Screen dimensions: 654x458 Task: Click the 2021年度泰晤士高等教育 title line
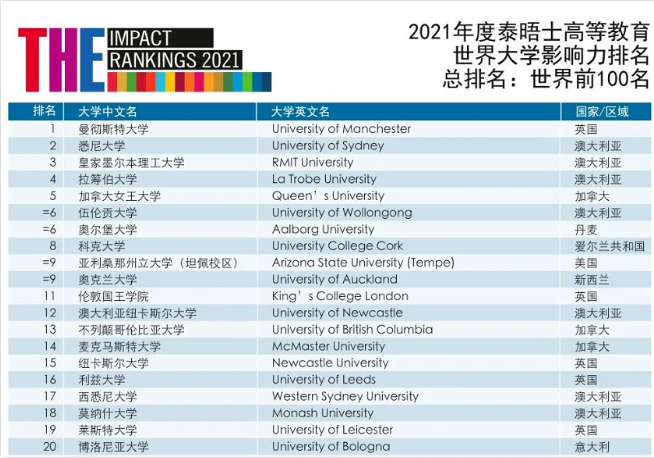point(529,33)
